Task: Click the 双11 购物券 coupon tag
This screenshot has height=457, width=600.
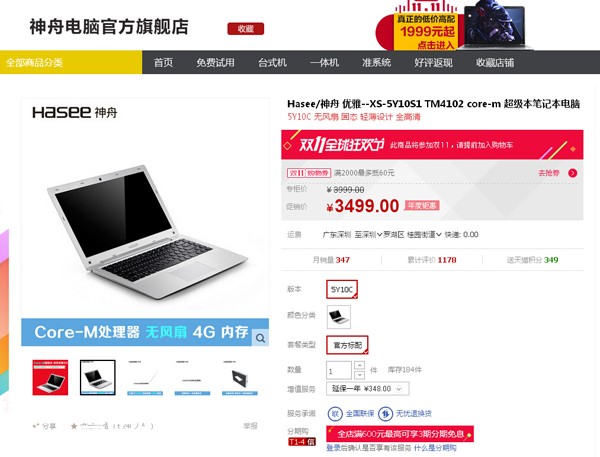Action: 309,173
